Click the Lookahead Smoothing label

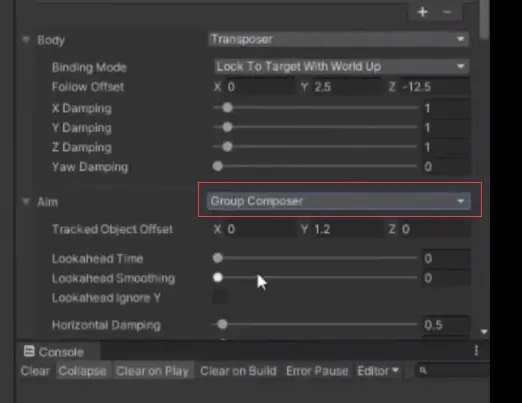pyautogui.click(x=113, y=278)
